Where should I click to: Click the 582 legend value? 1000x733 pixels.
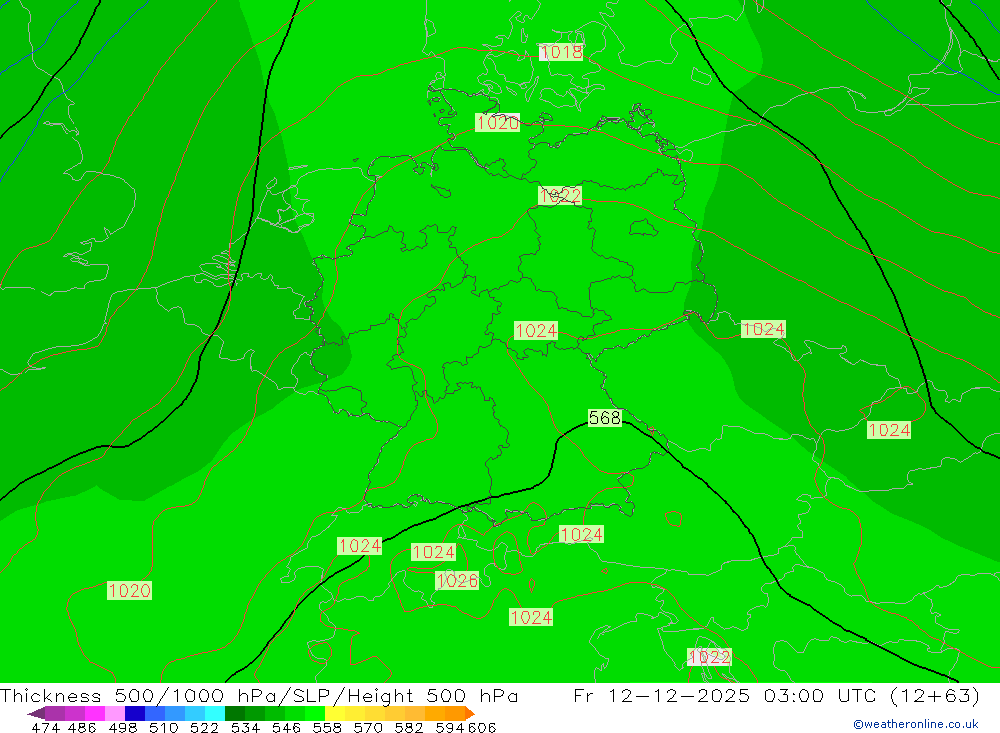coord(408,727)
